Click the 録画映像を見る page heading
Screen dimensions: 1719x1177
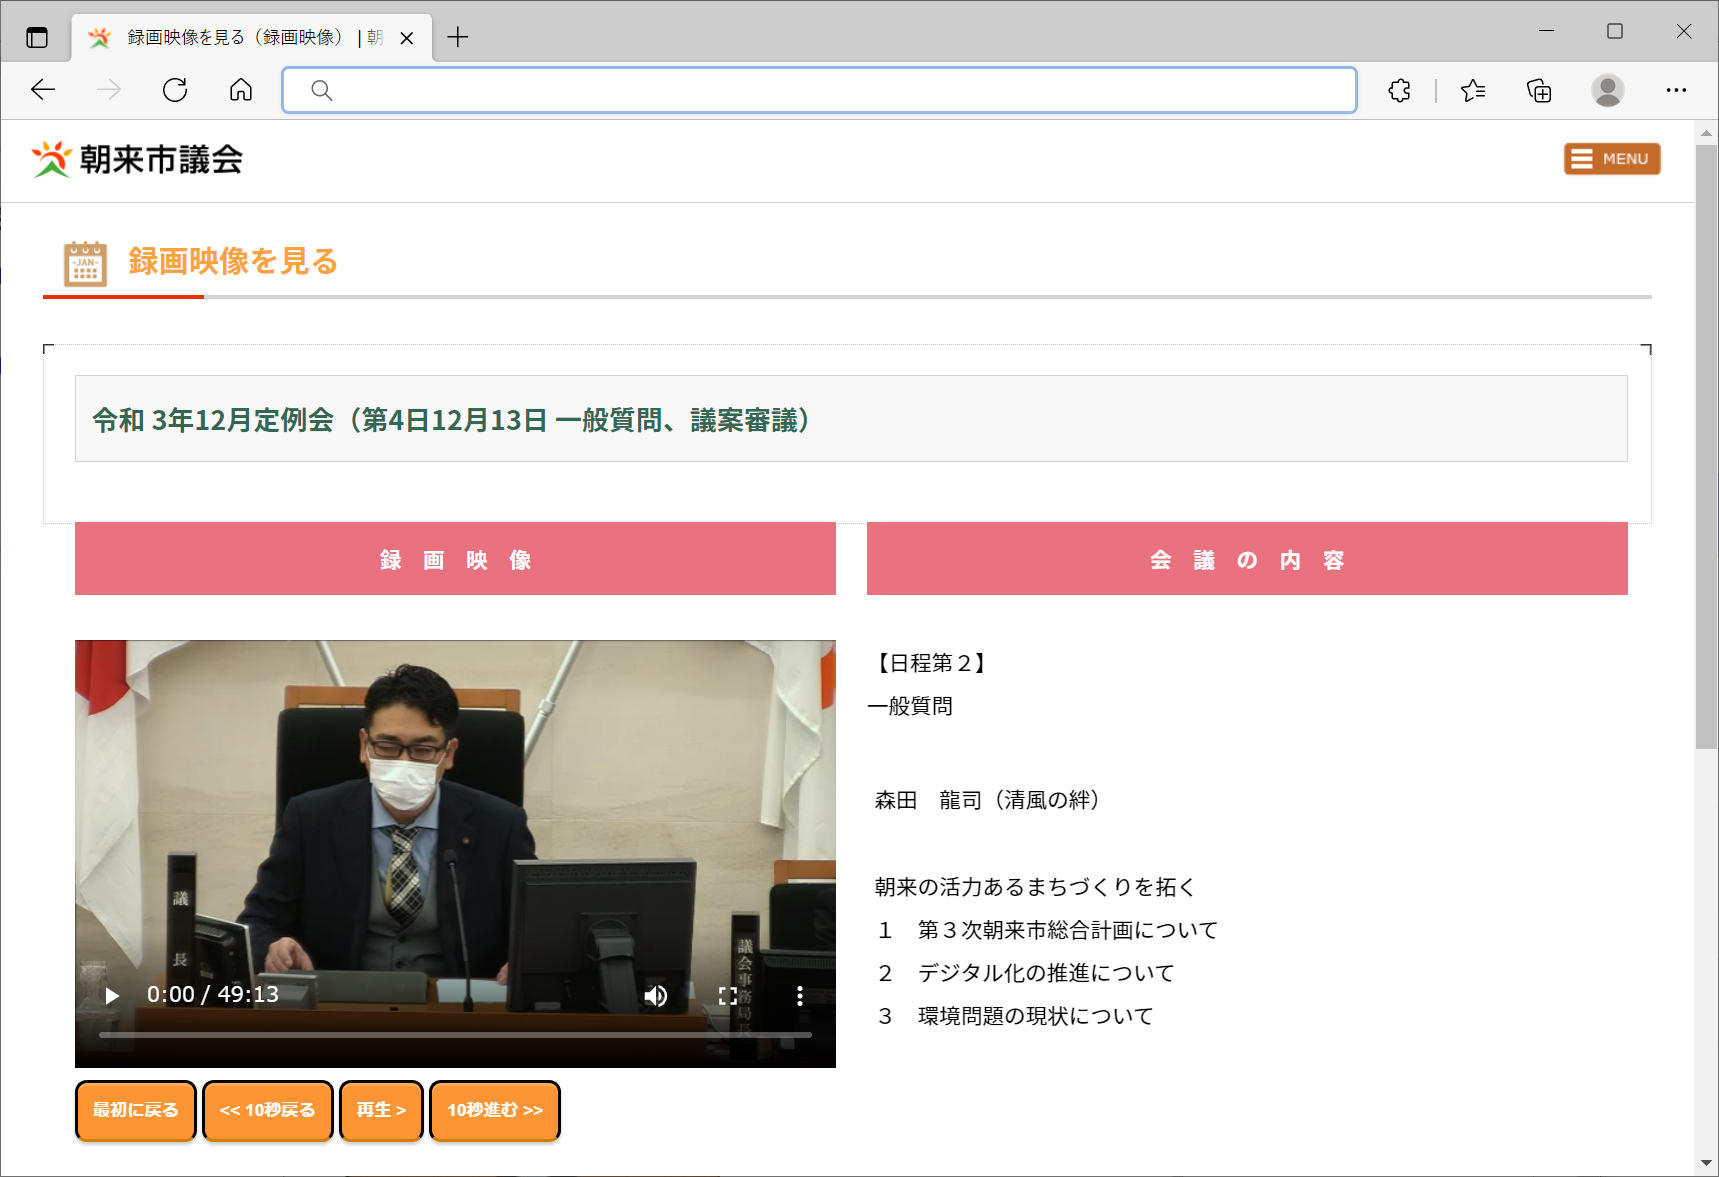233,262
